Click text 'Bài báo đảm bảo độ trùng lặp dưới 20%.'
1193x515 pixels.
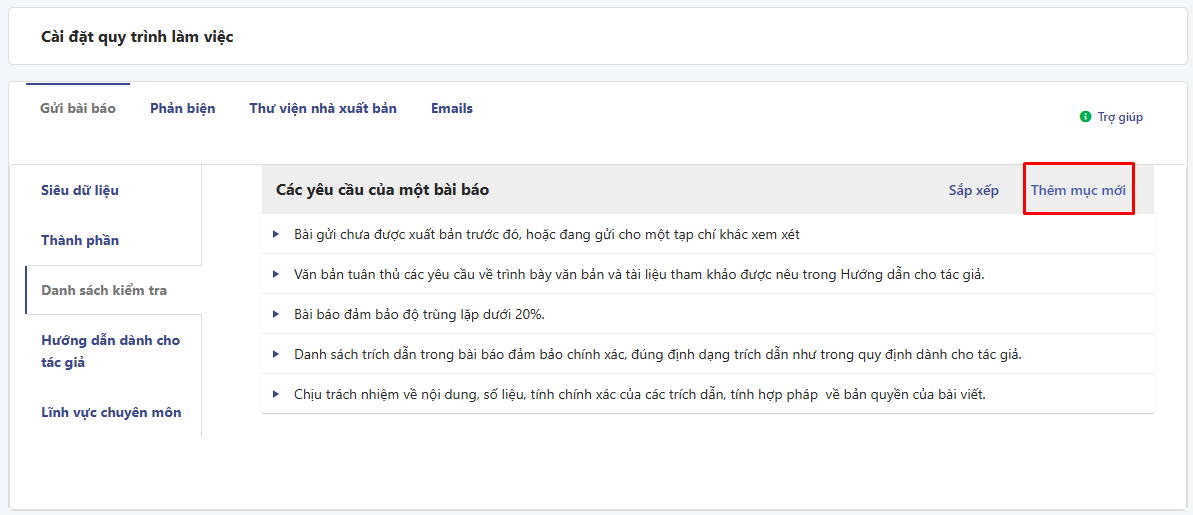coord(419,314)
